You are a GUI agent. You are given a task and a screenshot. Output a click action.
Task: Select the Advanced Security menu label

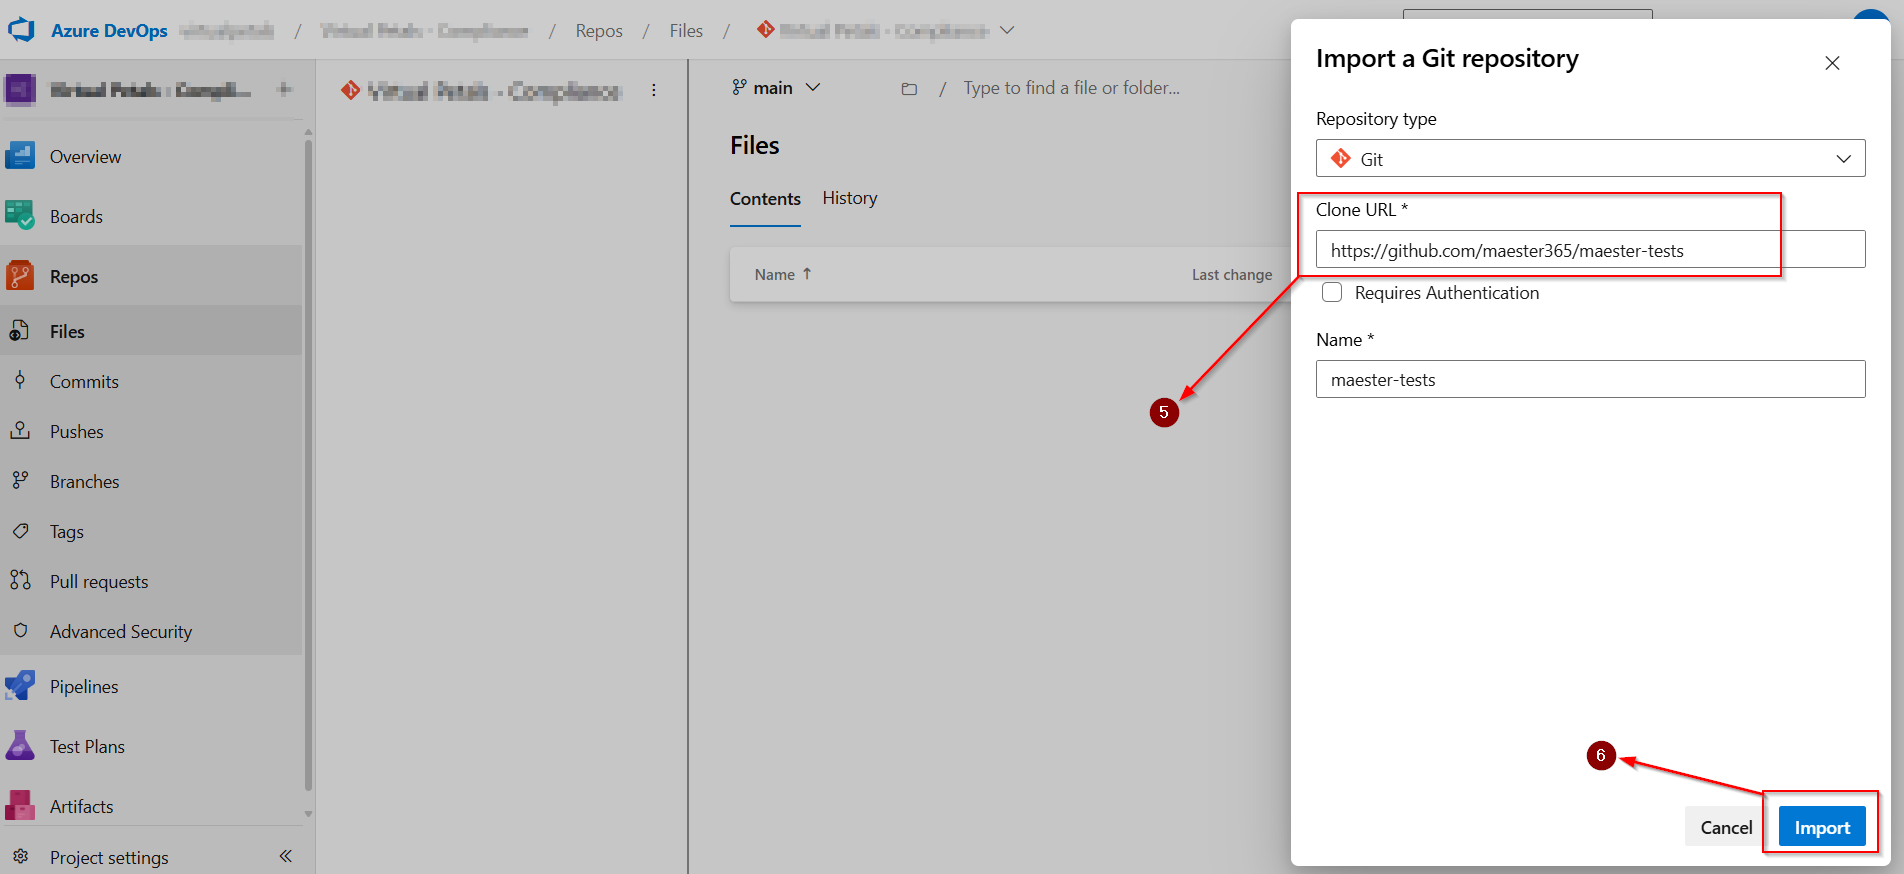coord(121,632)
